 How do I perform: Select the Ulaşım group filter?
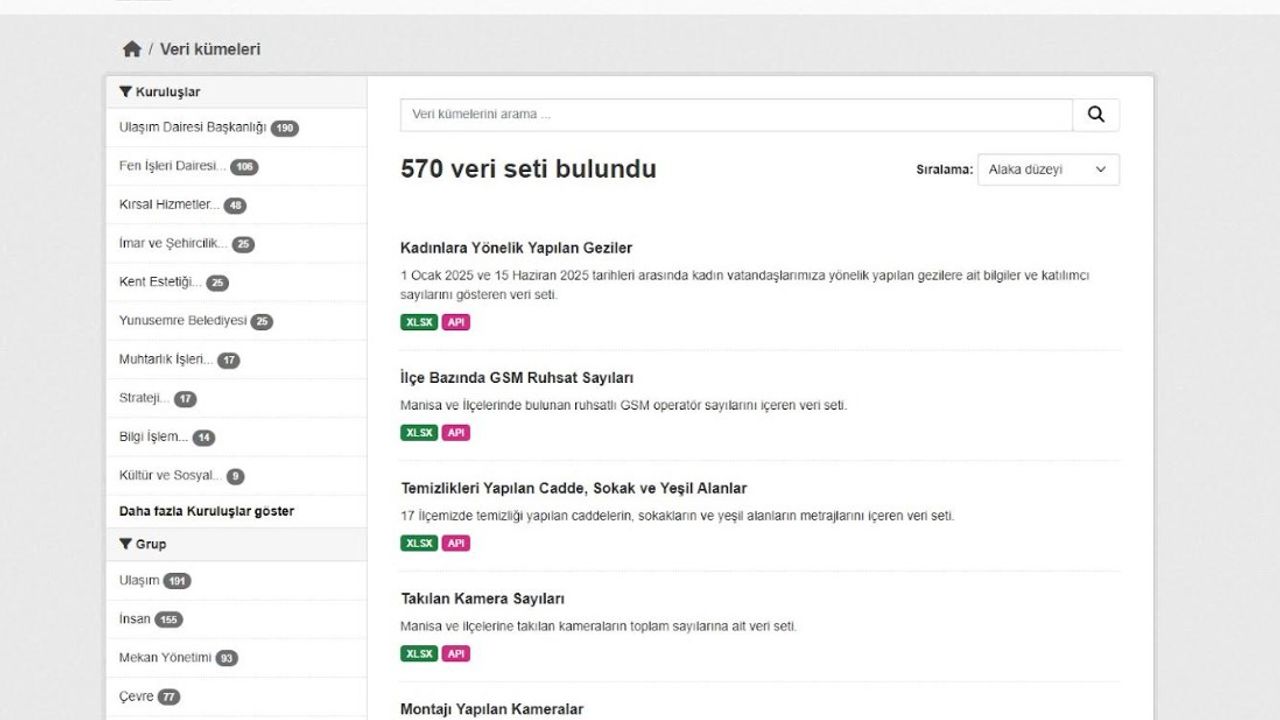pyautogui.click(x=139, y=580)
